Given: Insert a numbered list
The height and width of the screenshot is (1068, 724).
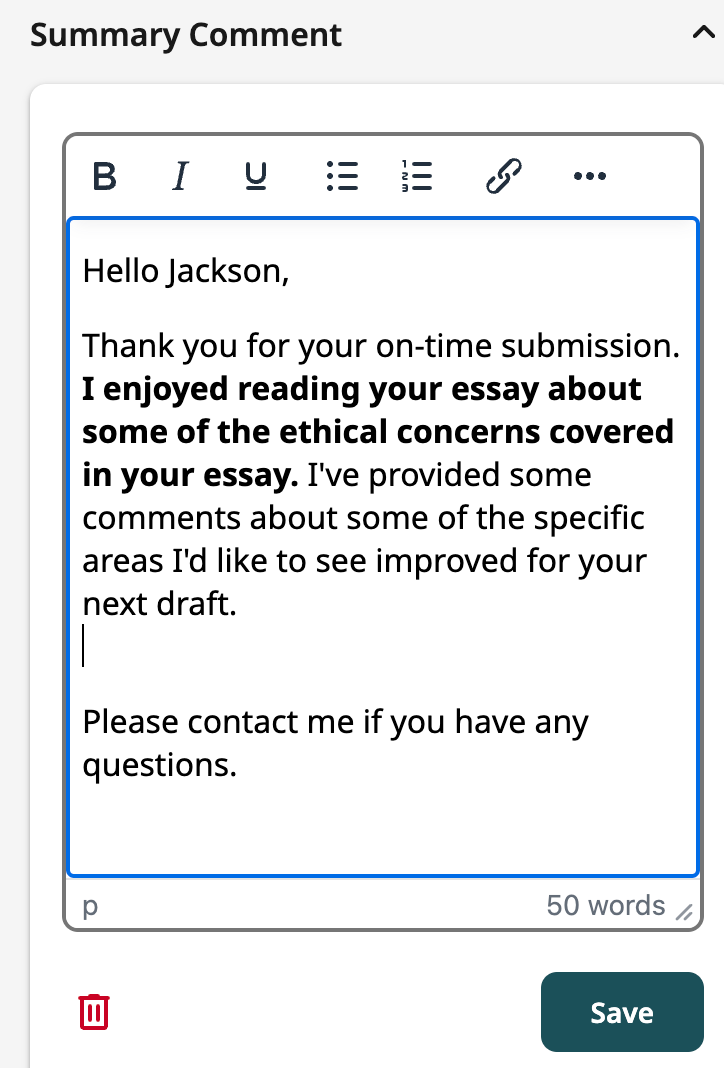Looking at the screenshot, I should click(x=417, y=176).
